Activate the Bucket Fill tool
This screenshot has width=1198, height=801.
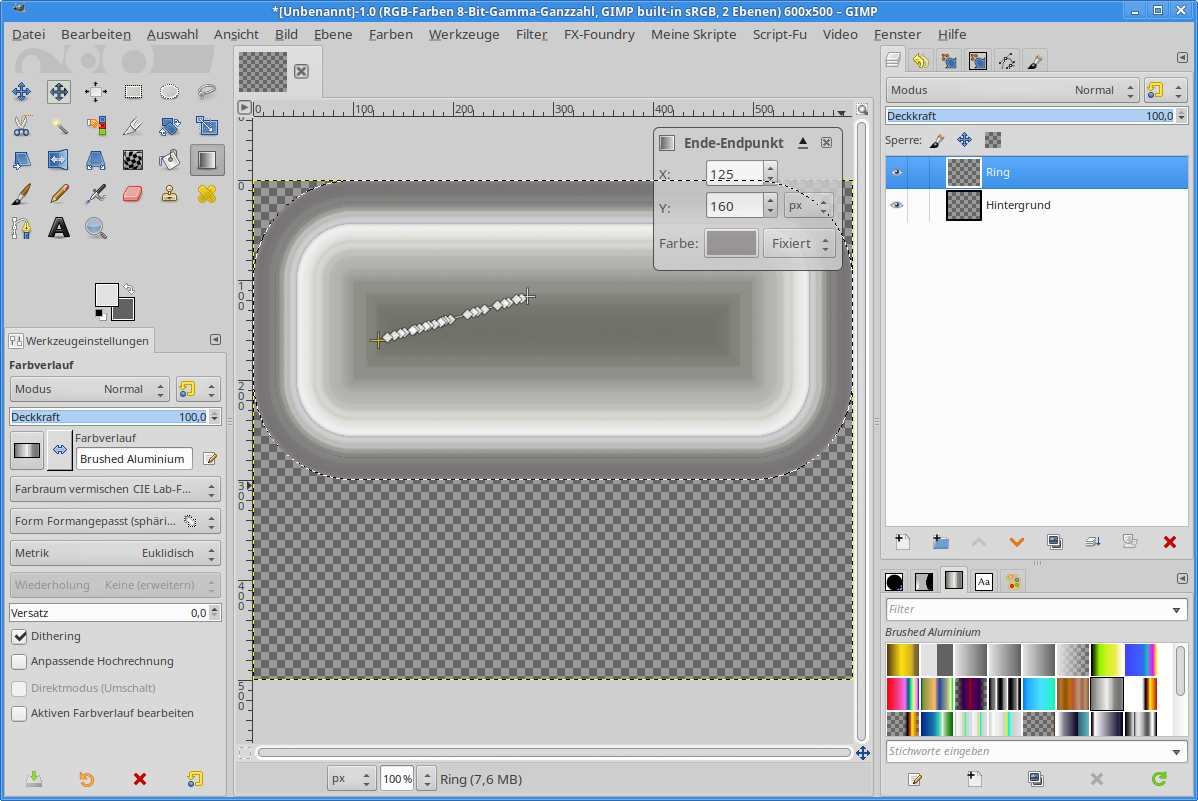170,160
